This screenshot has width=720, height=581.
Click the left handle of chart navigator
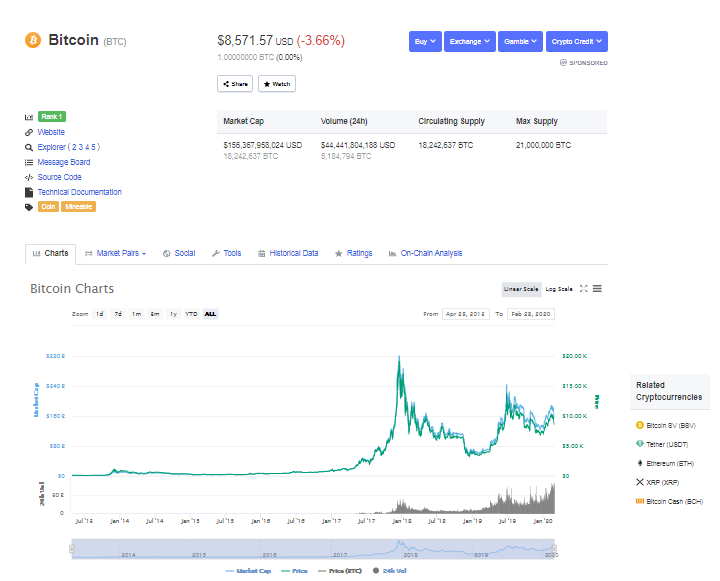(72, 549)
